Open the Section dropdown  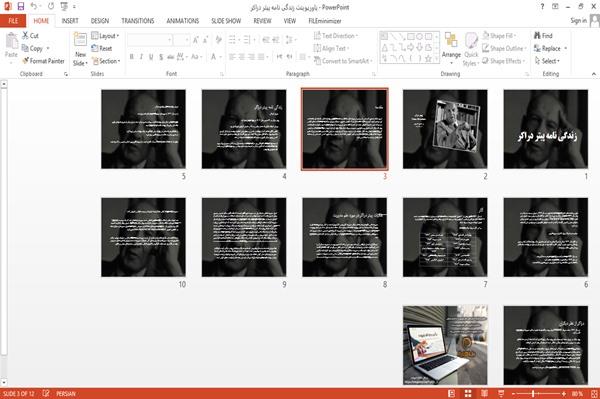pyautogui.click(x=106, y=61)
